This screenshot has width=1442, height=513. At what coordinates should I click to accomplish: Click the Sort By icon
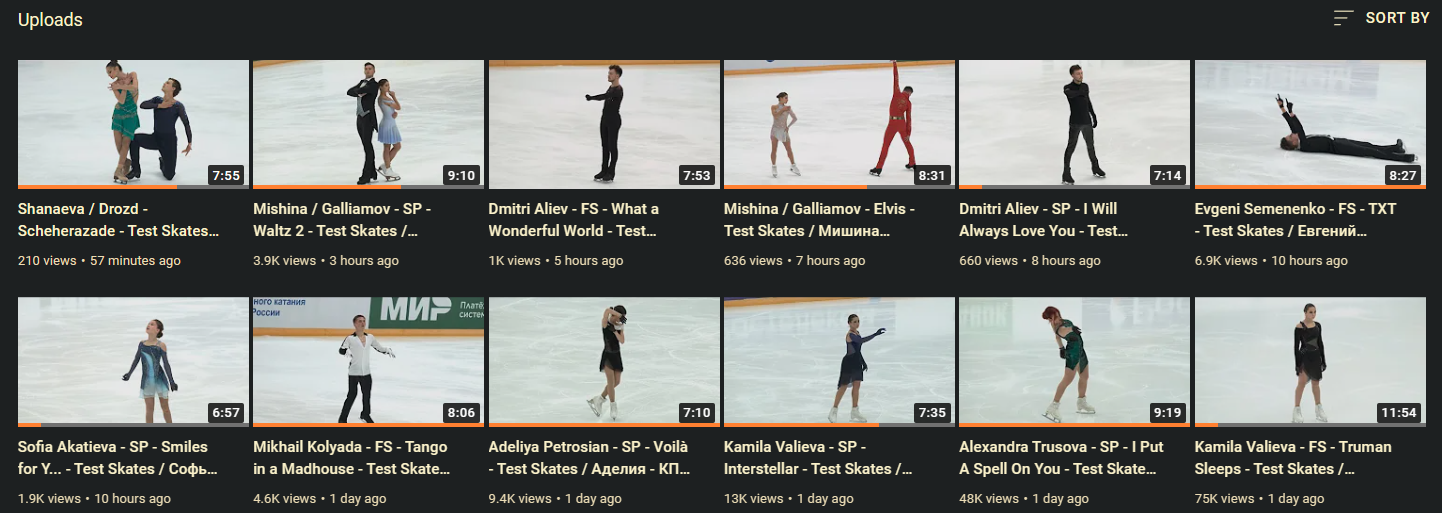click(1344, 18)
